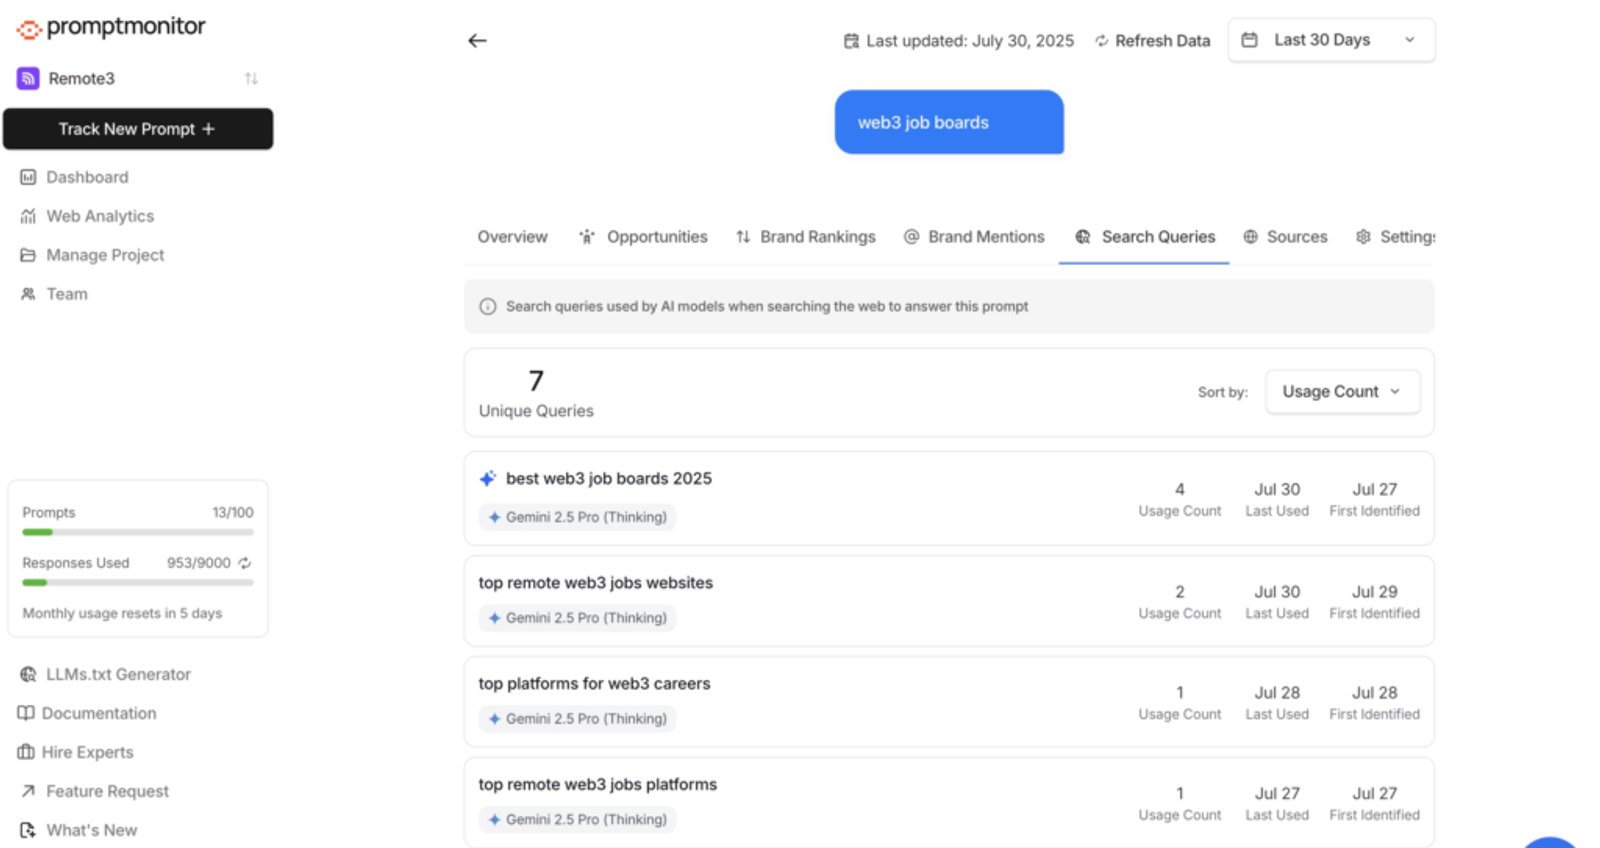
Task: Expand the Remote3 project switcher
Action: point(138,78)
